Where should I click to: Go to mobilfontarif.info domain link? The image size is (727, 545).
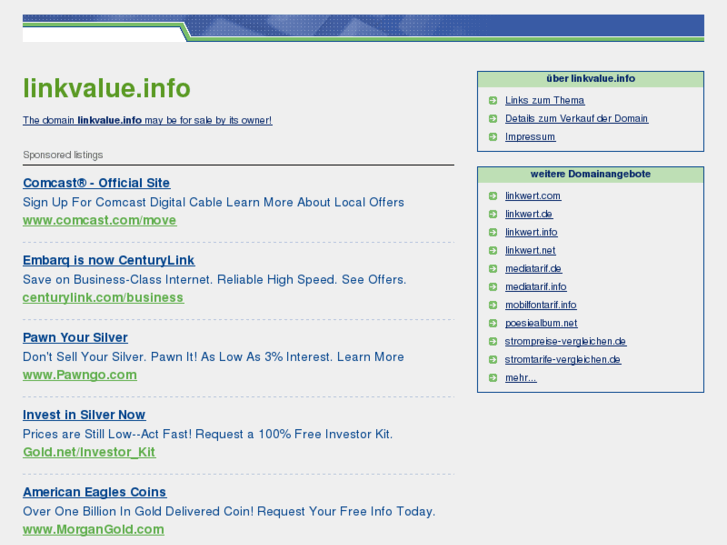point(541,305)
